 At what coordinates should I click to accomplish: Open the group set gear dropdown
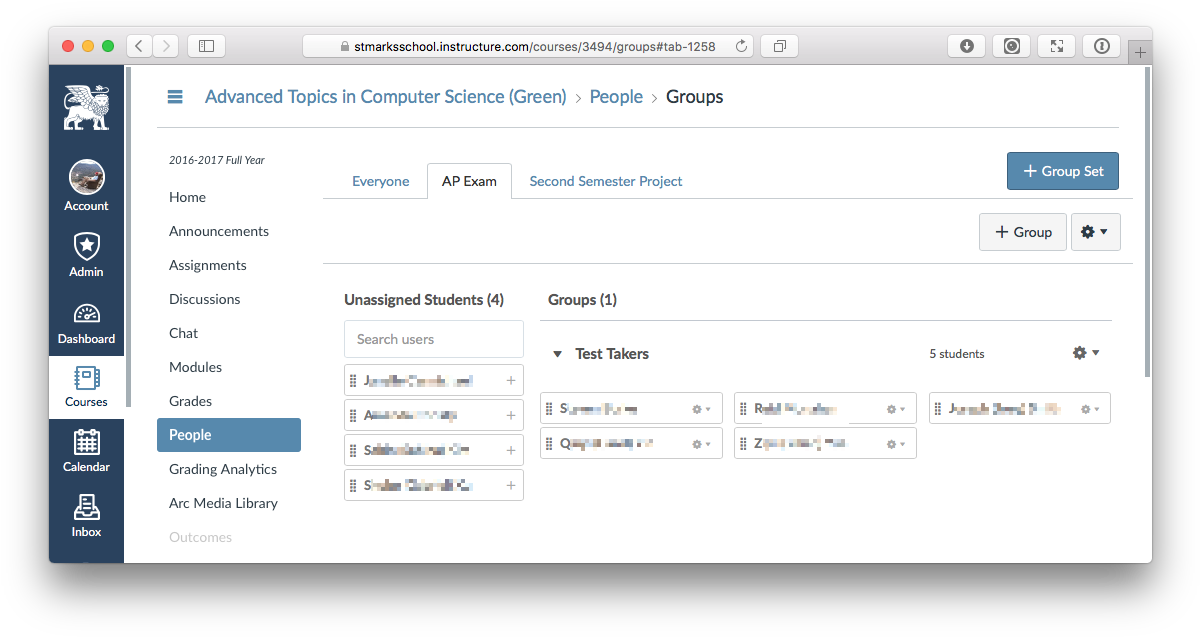pyautogui.click(x=1095, y=232)
